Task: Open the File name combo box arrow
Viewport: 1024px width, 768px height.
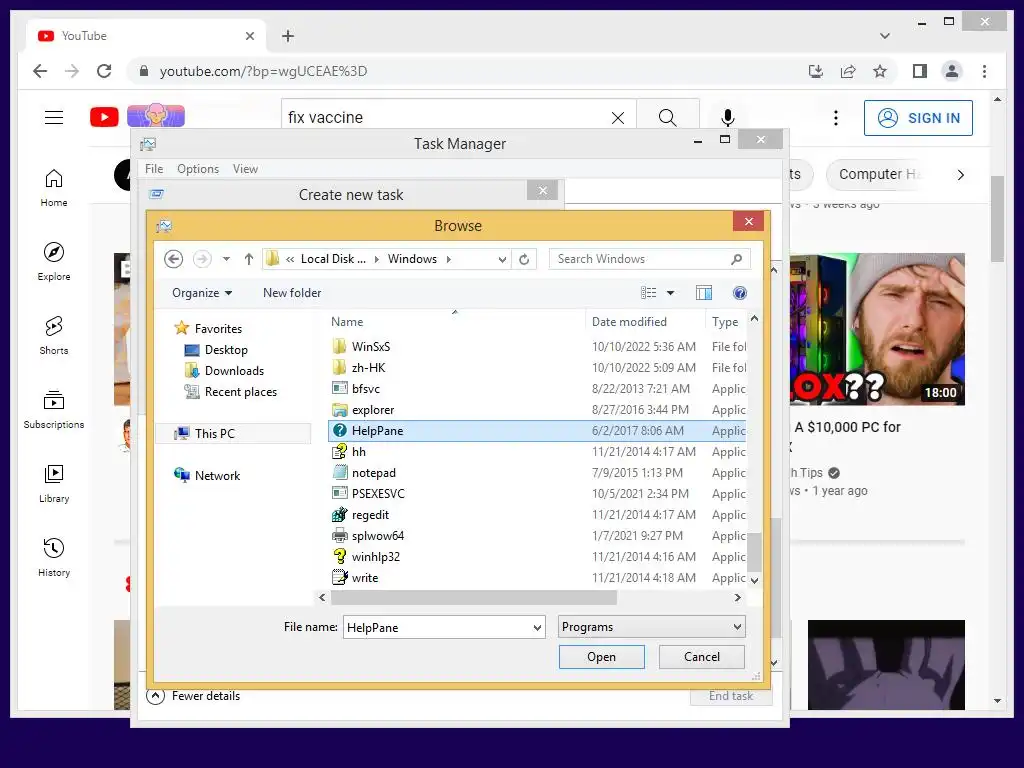Action: (537, 628)
